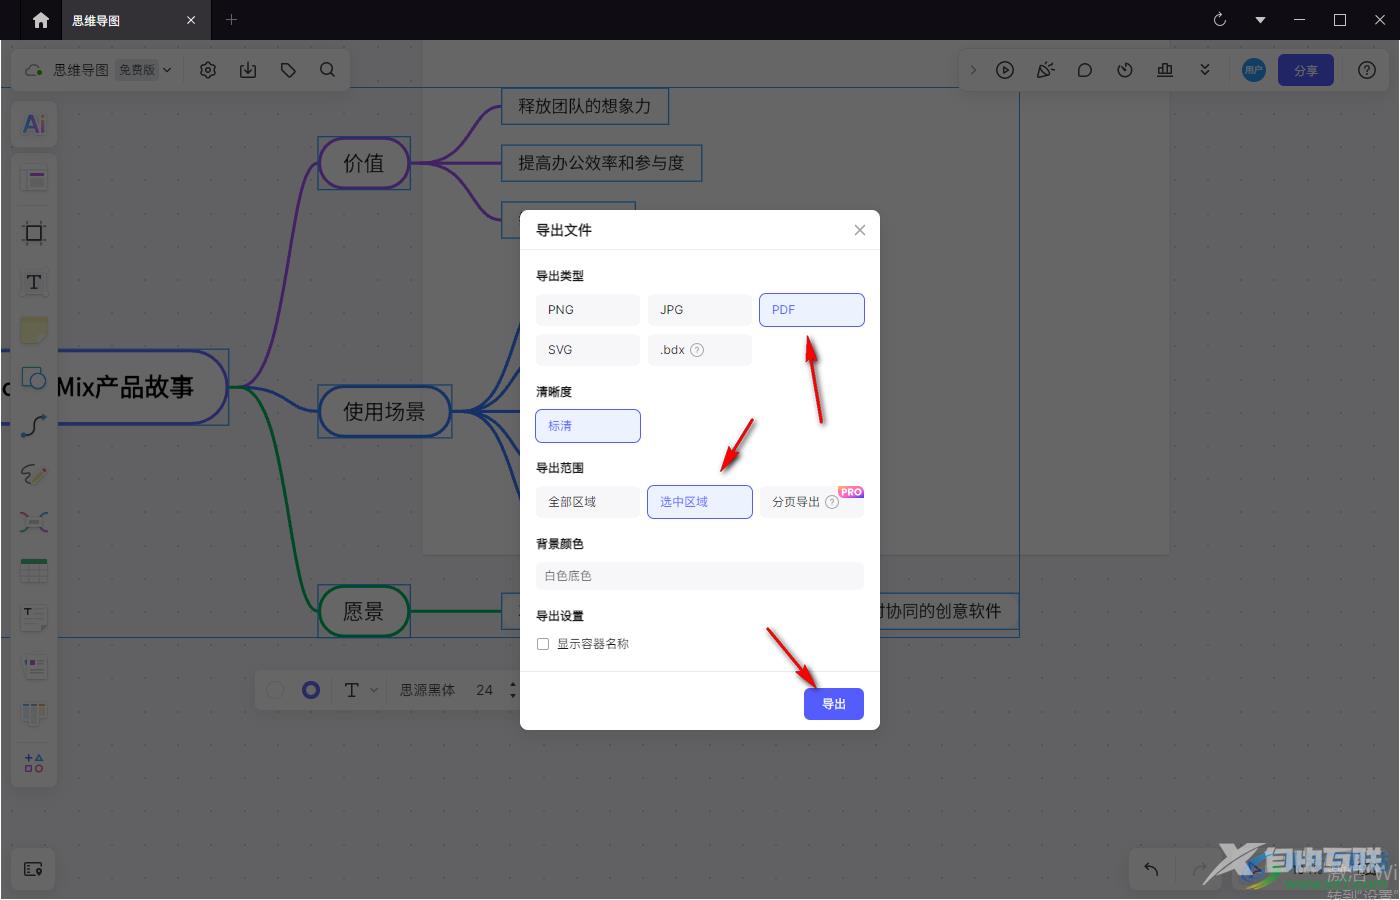Go to the home icon
Screen dimensions: 1400x900
[40, 20]
